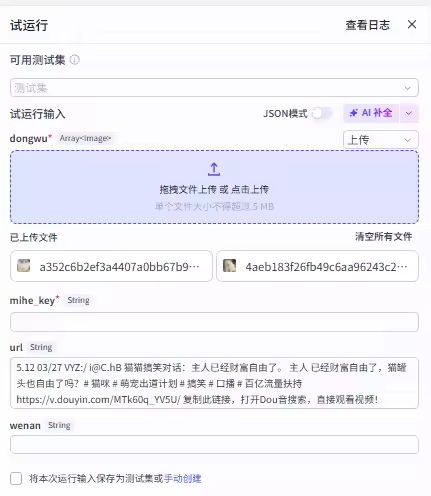Focus the mihe_key input field
Viewport: 431px width, 496px height.
coord(214,322)
